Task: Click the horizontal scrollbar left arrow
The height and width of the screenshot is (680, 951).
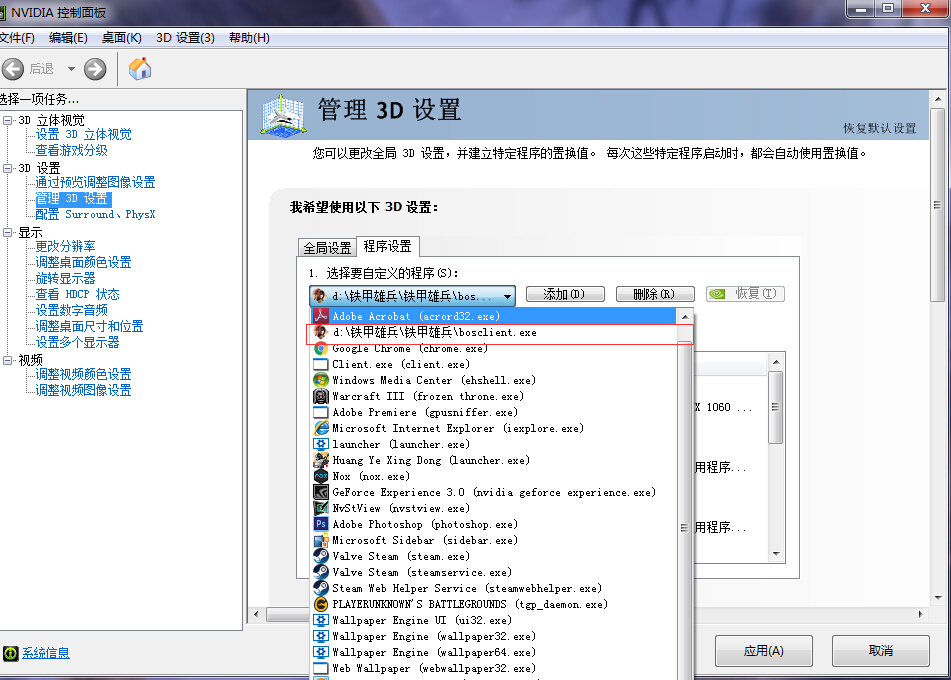Action: [x=257, y=614]
